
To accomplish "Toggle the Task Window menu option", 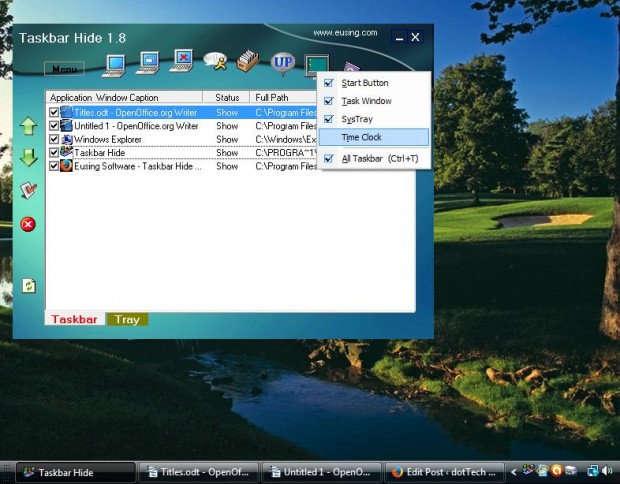I will 374,101.
